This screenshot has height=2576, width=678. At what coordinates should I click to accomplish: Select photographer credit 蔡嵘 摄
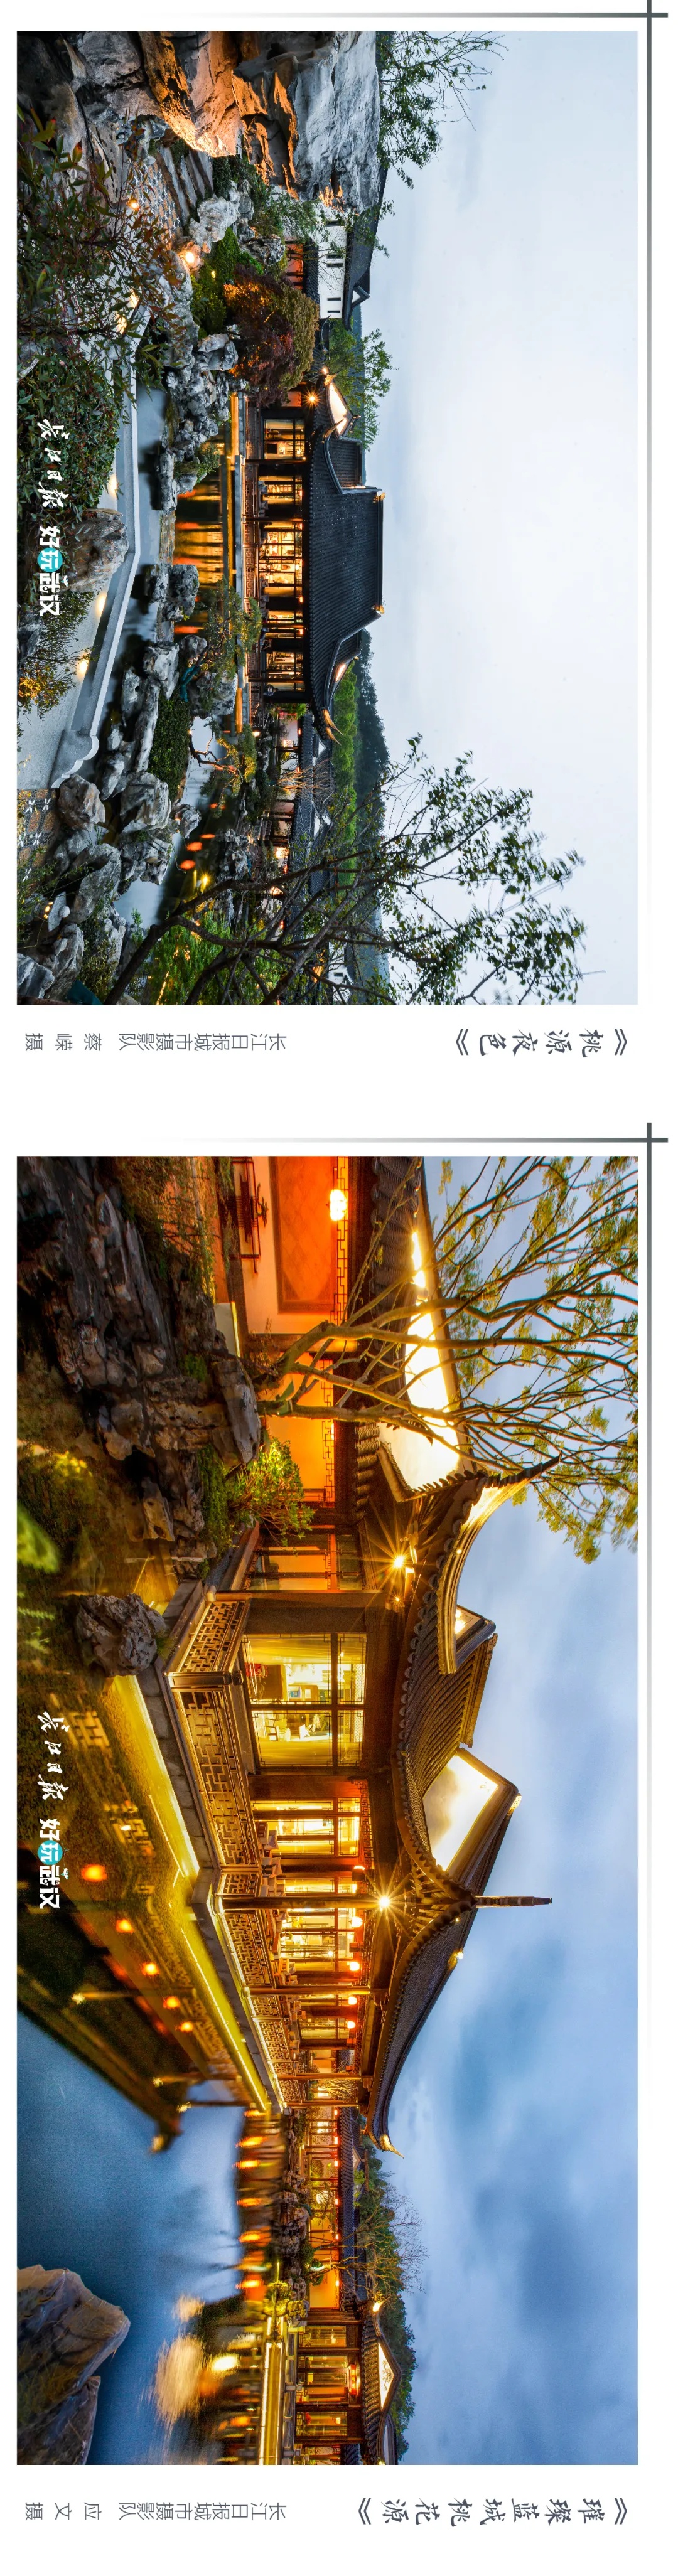[x=63, y=1042]
